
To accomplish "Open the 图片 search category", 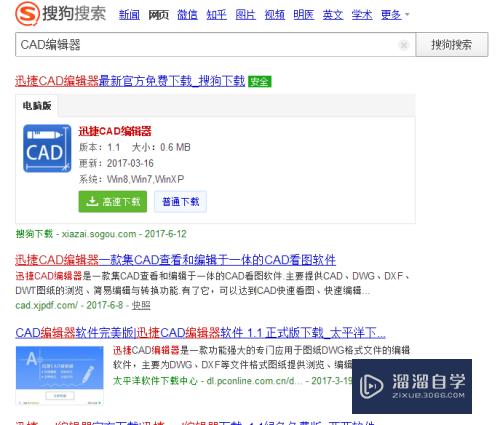I will (246, 15).
